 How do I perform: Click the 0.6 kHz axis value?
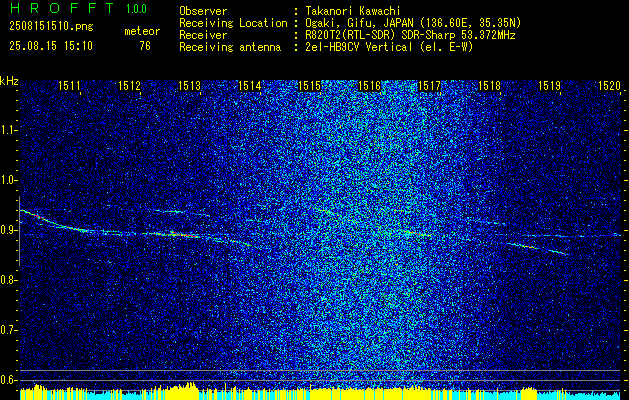coord(8,380)
